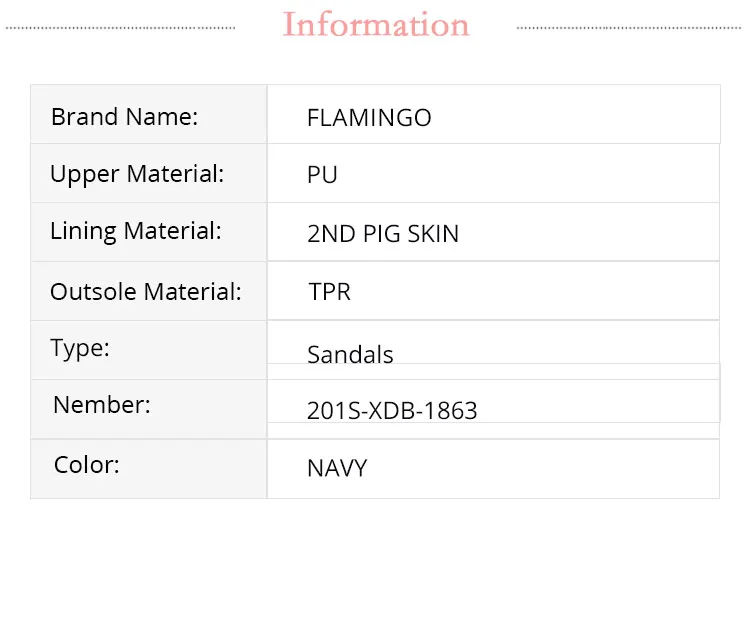Select the Upper Material label
This screenshot has width=750, height=624.
pos(137,174)
